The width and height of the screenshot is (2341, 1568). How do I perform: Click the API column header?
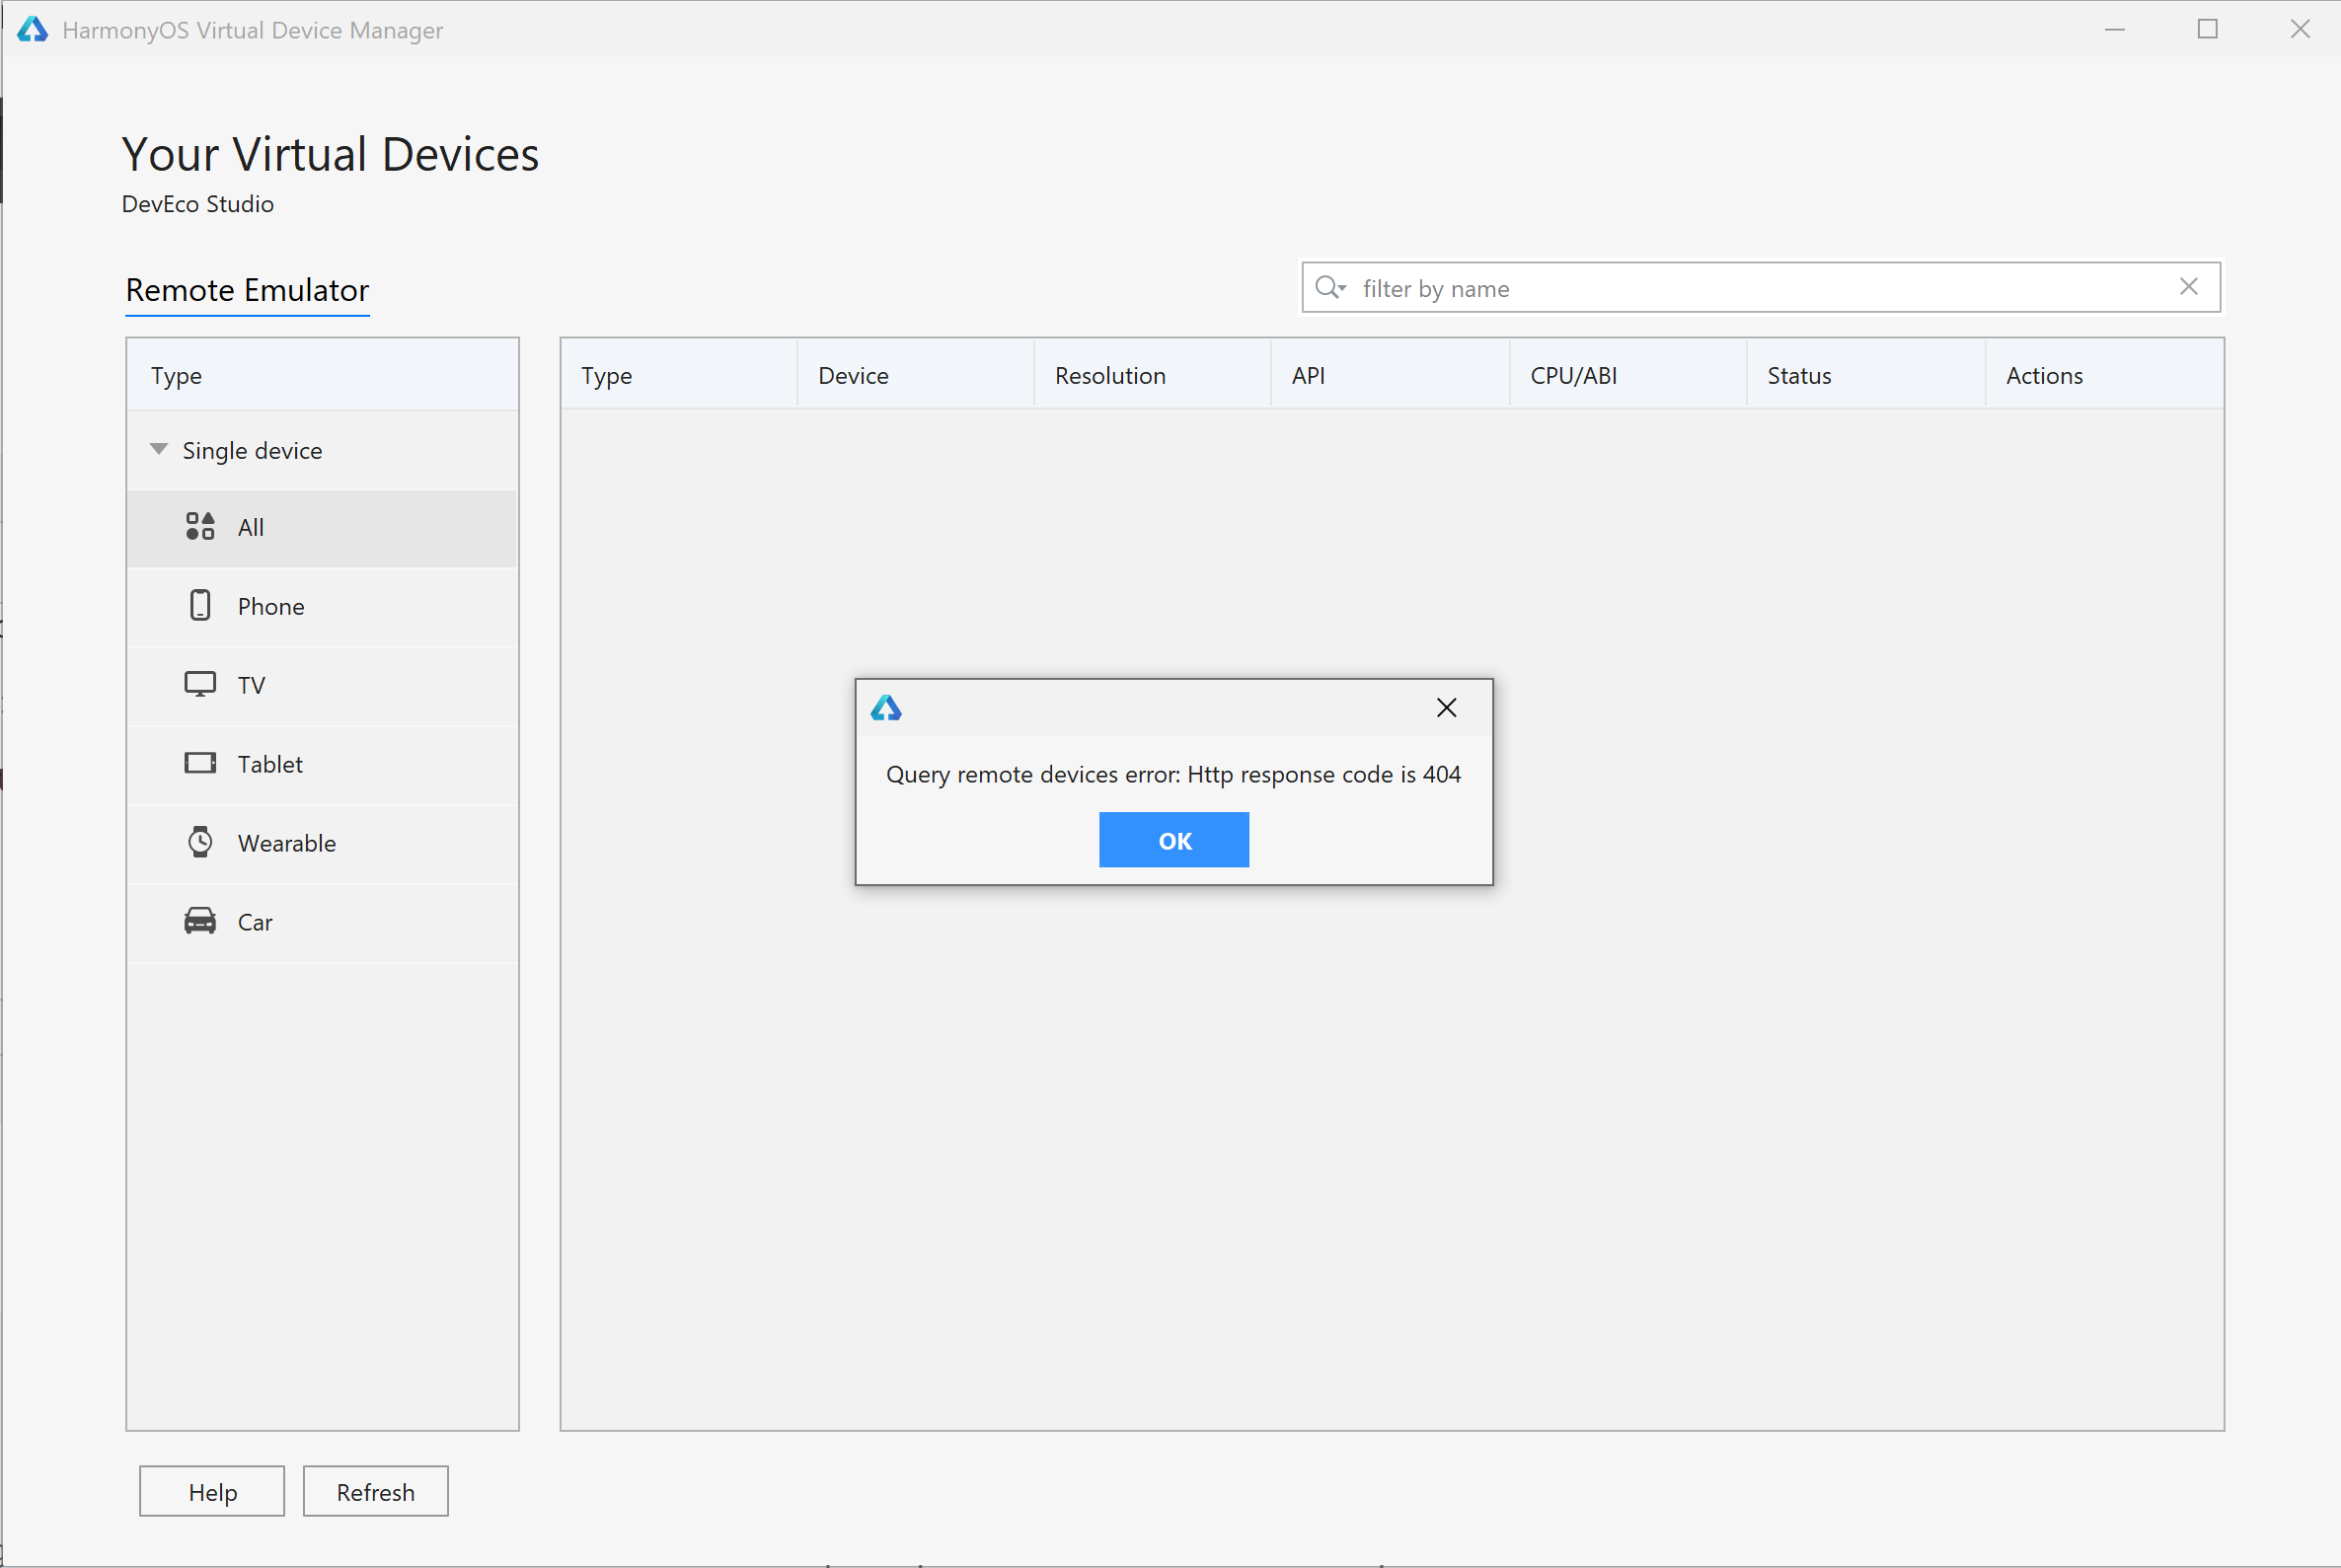(x=1308, y=375)
